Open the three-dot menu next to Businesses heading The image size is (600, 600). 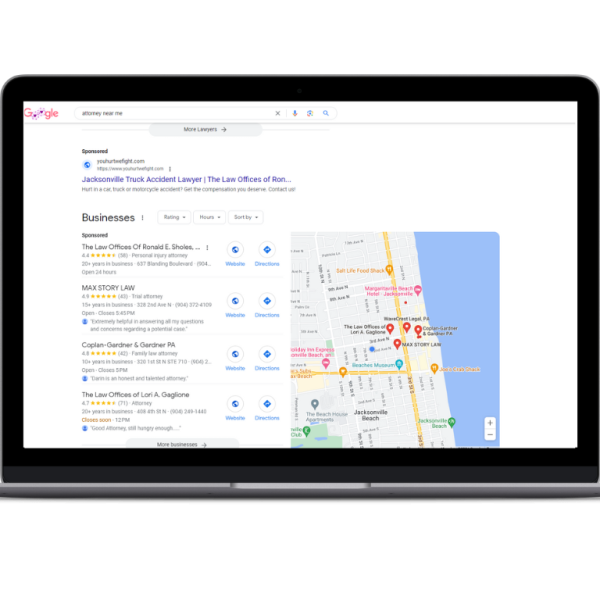click(142, 218)
